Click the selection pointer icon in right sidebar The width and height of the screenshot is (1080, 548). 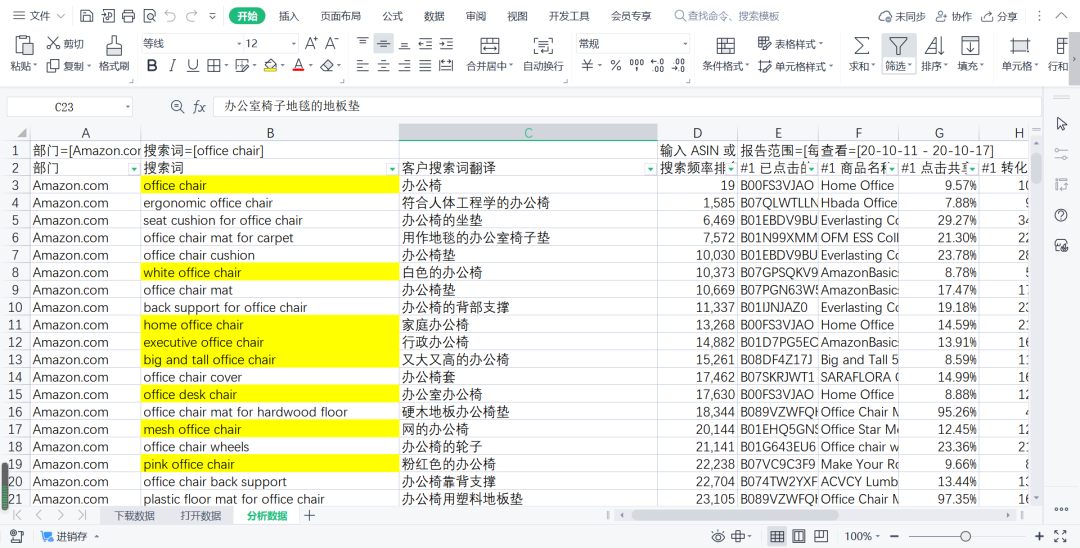point(1061,124)
